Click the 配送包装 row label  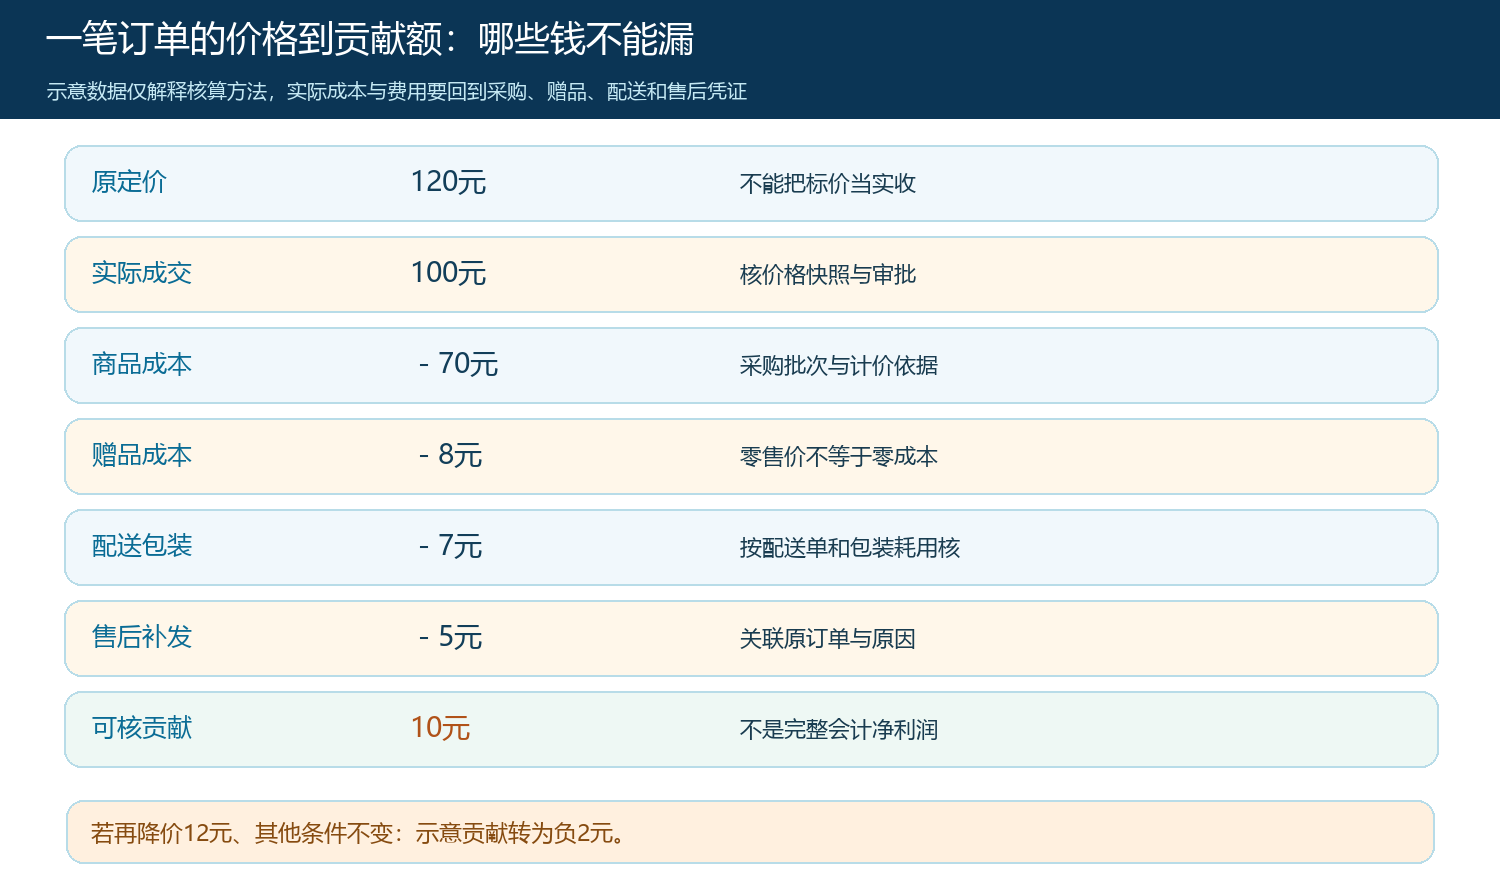click(142, 546)
